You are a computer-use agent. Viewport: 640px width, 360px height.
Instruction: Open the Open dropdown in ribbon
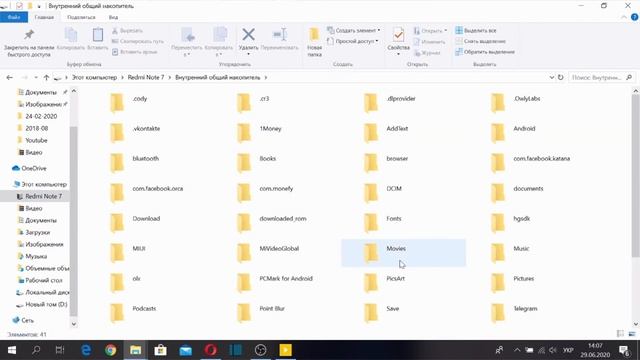pos(430,31)
